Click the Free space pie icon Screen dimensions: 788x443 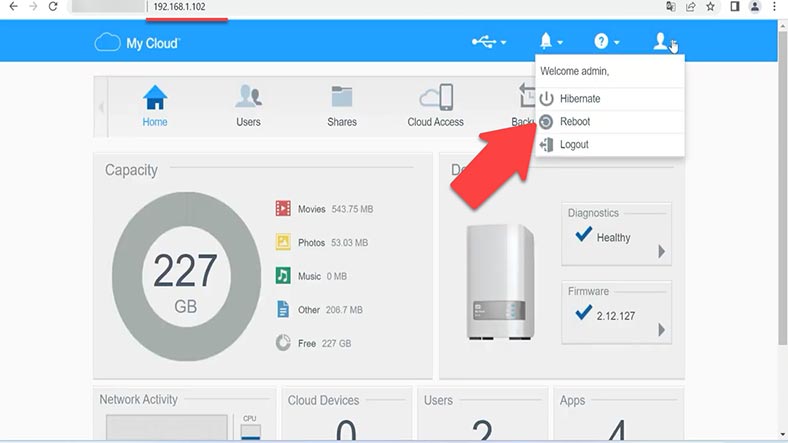pos(283,343)
